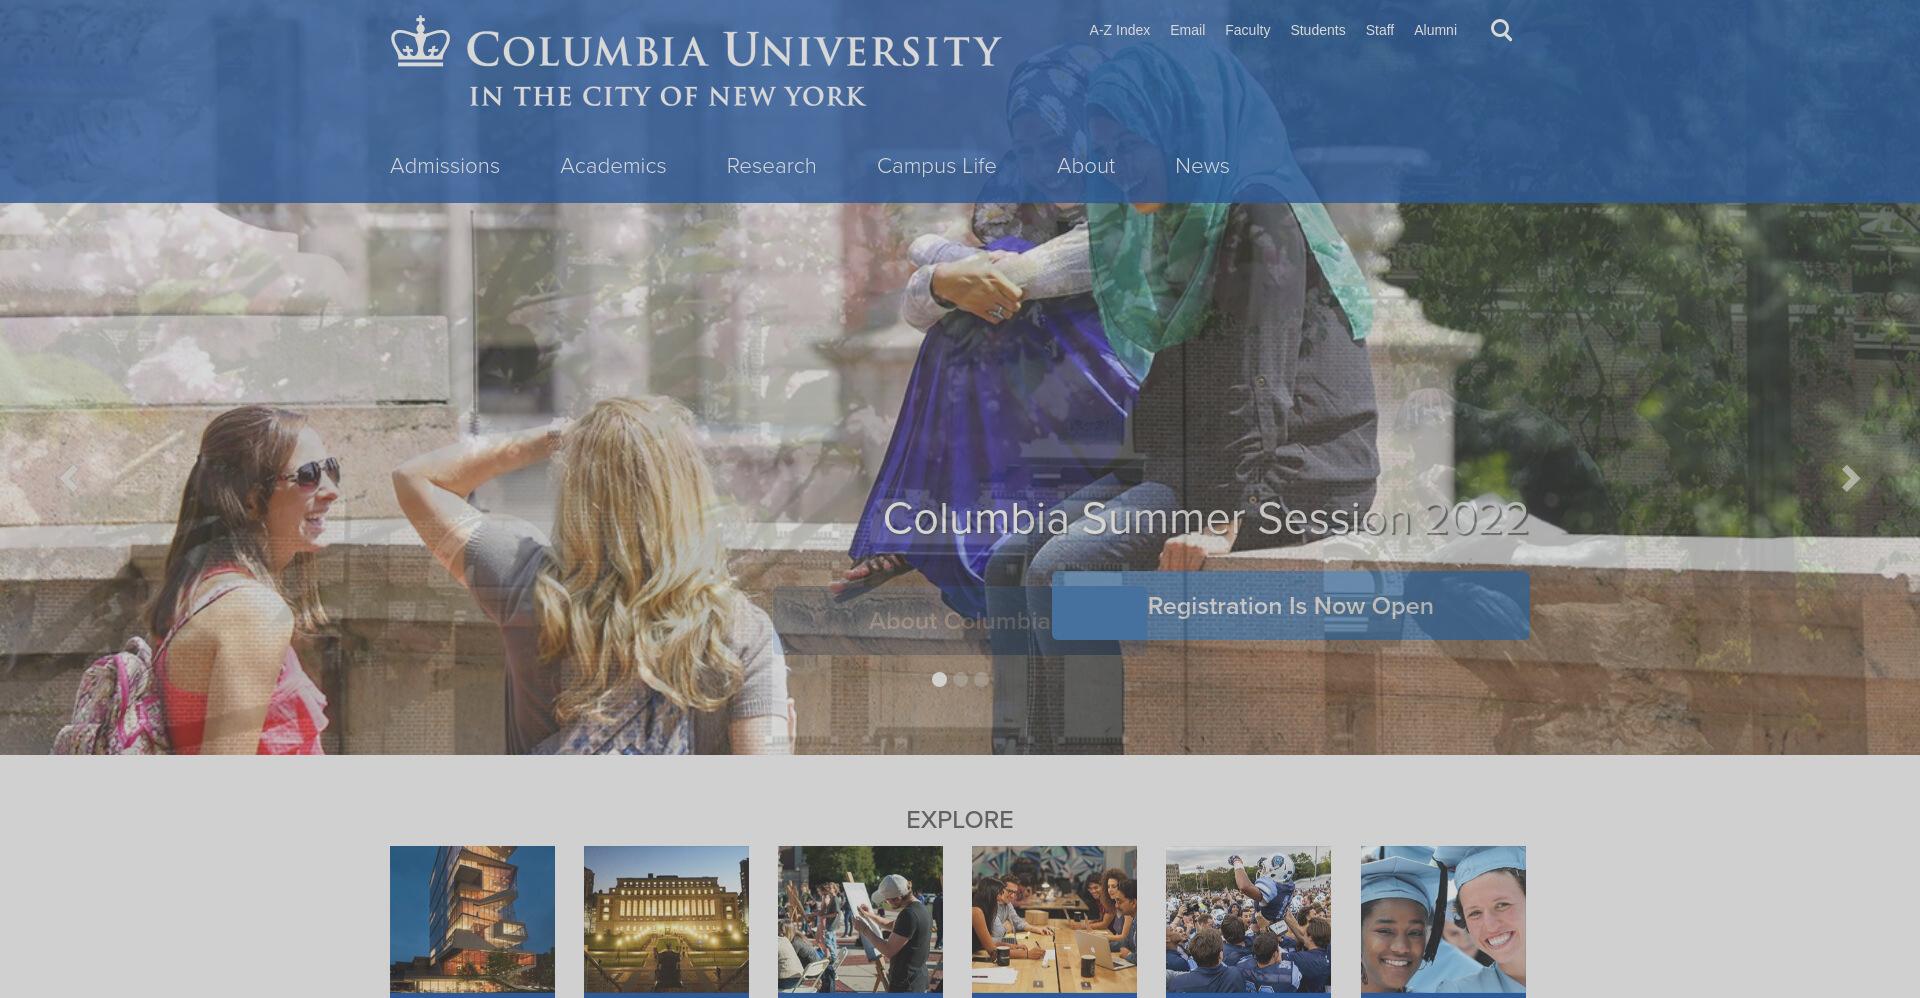Select the third carousel dot indicator

tap(982, 680)
